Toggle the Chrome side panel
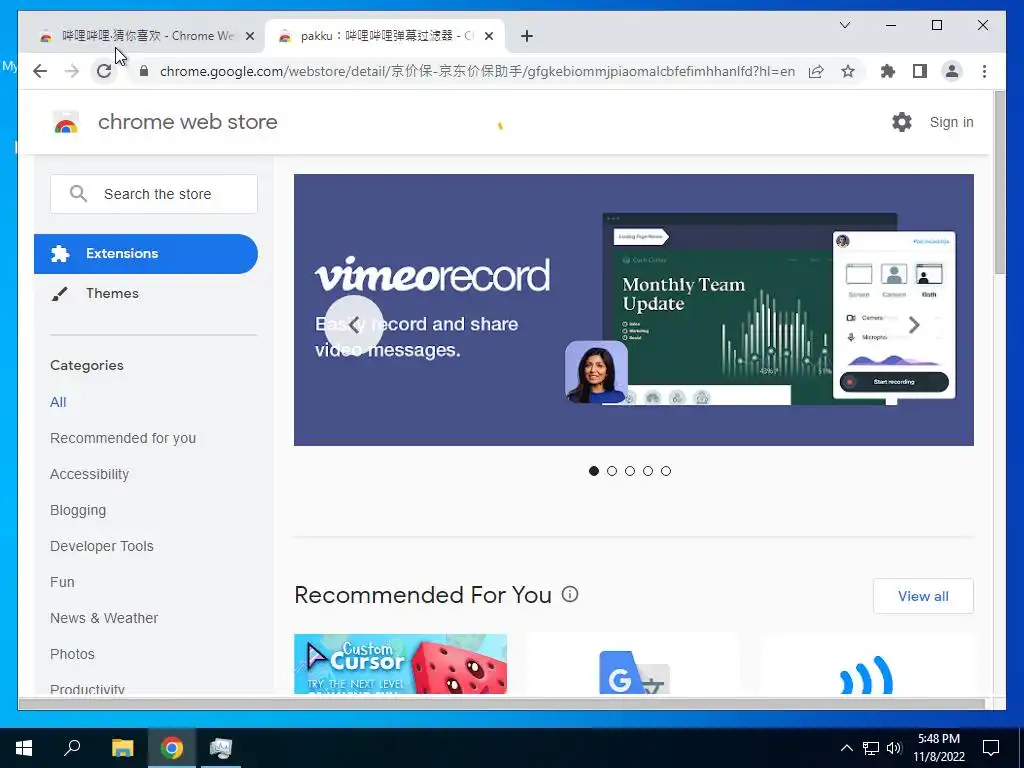 coord(920,71)
